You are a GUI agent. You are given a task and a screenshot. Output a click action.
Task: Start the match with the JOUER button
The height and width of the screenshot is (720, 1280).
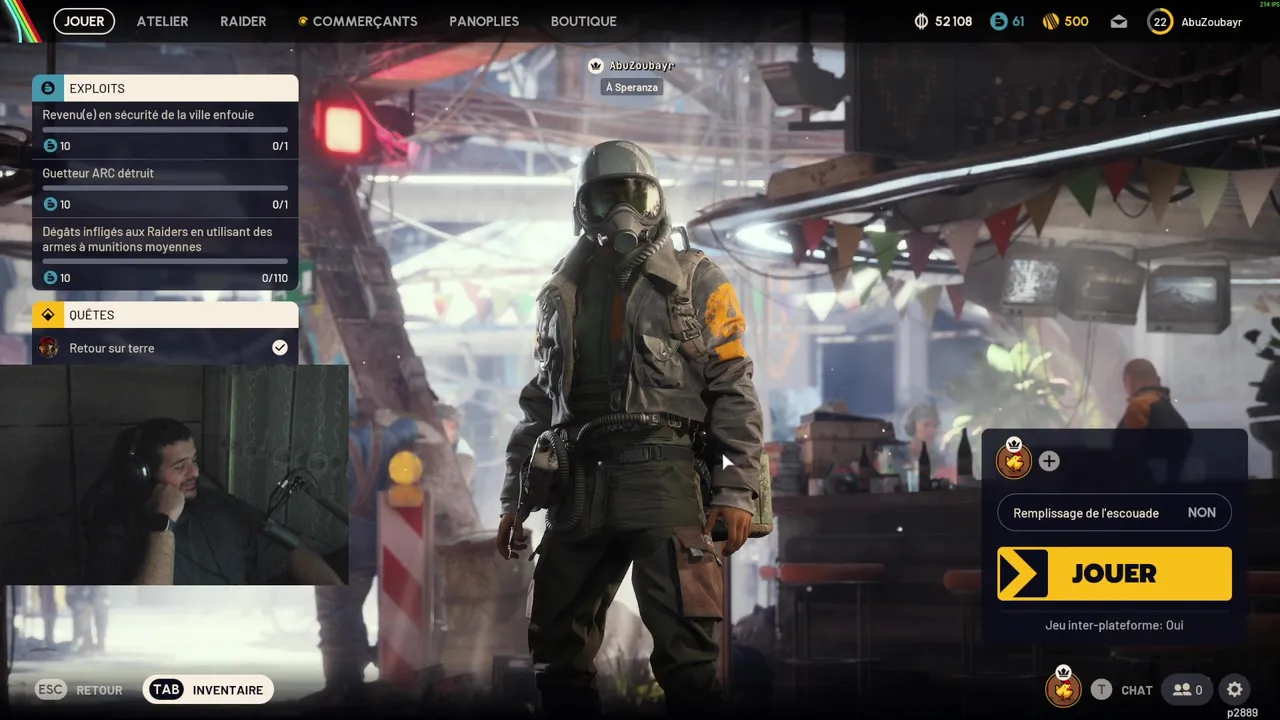point(1114,573)
